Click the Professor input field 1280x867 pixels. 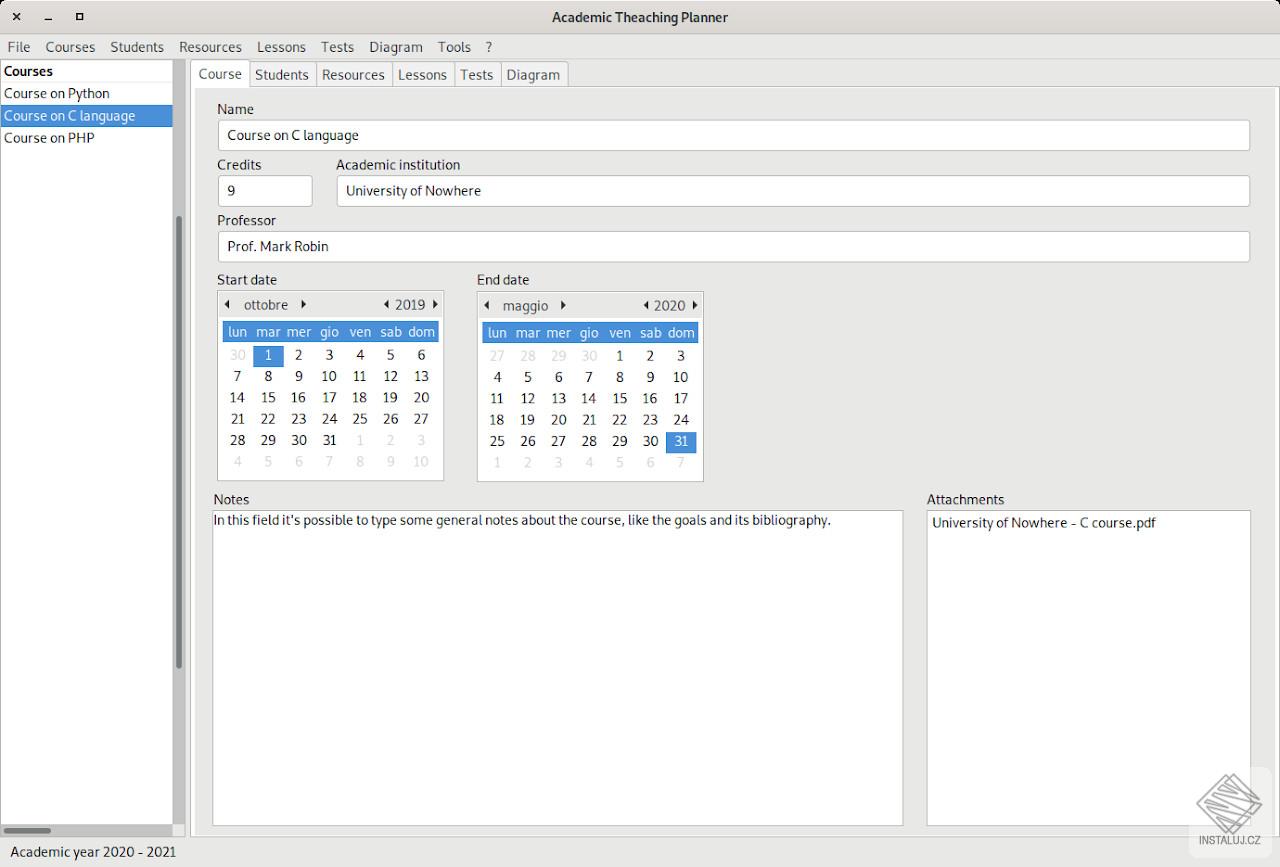tap(733, 246)
